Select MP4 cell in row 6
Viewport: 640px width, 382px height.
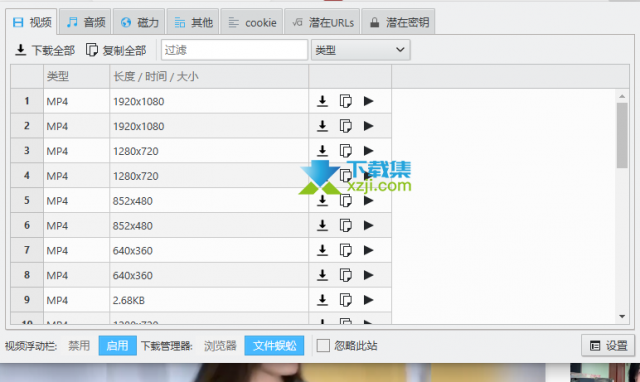[76, 225]
